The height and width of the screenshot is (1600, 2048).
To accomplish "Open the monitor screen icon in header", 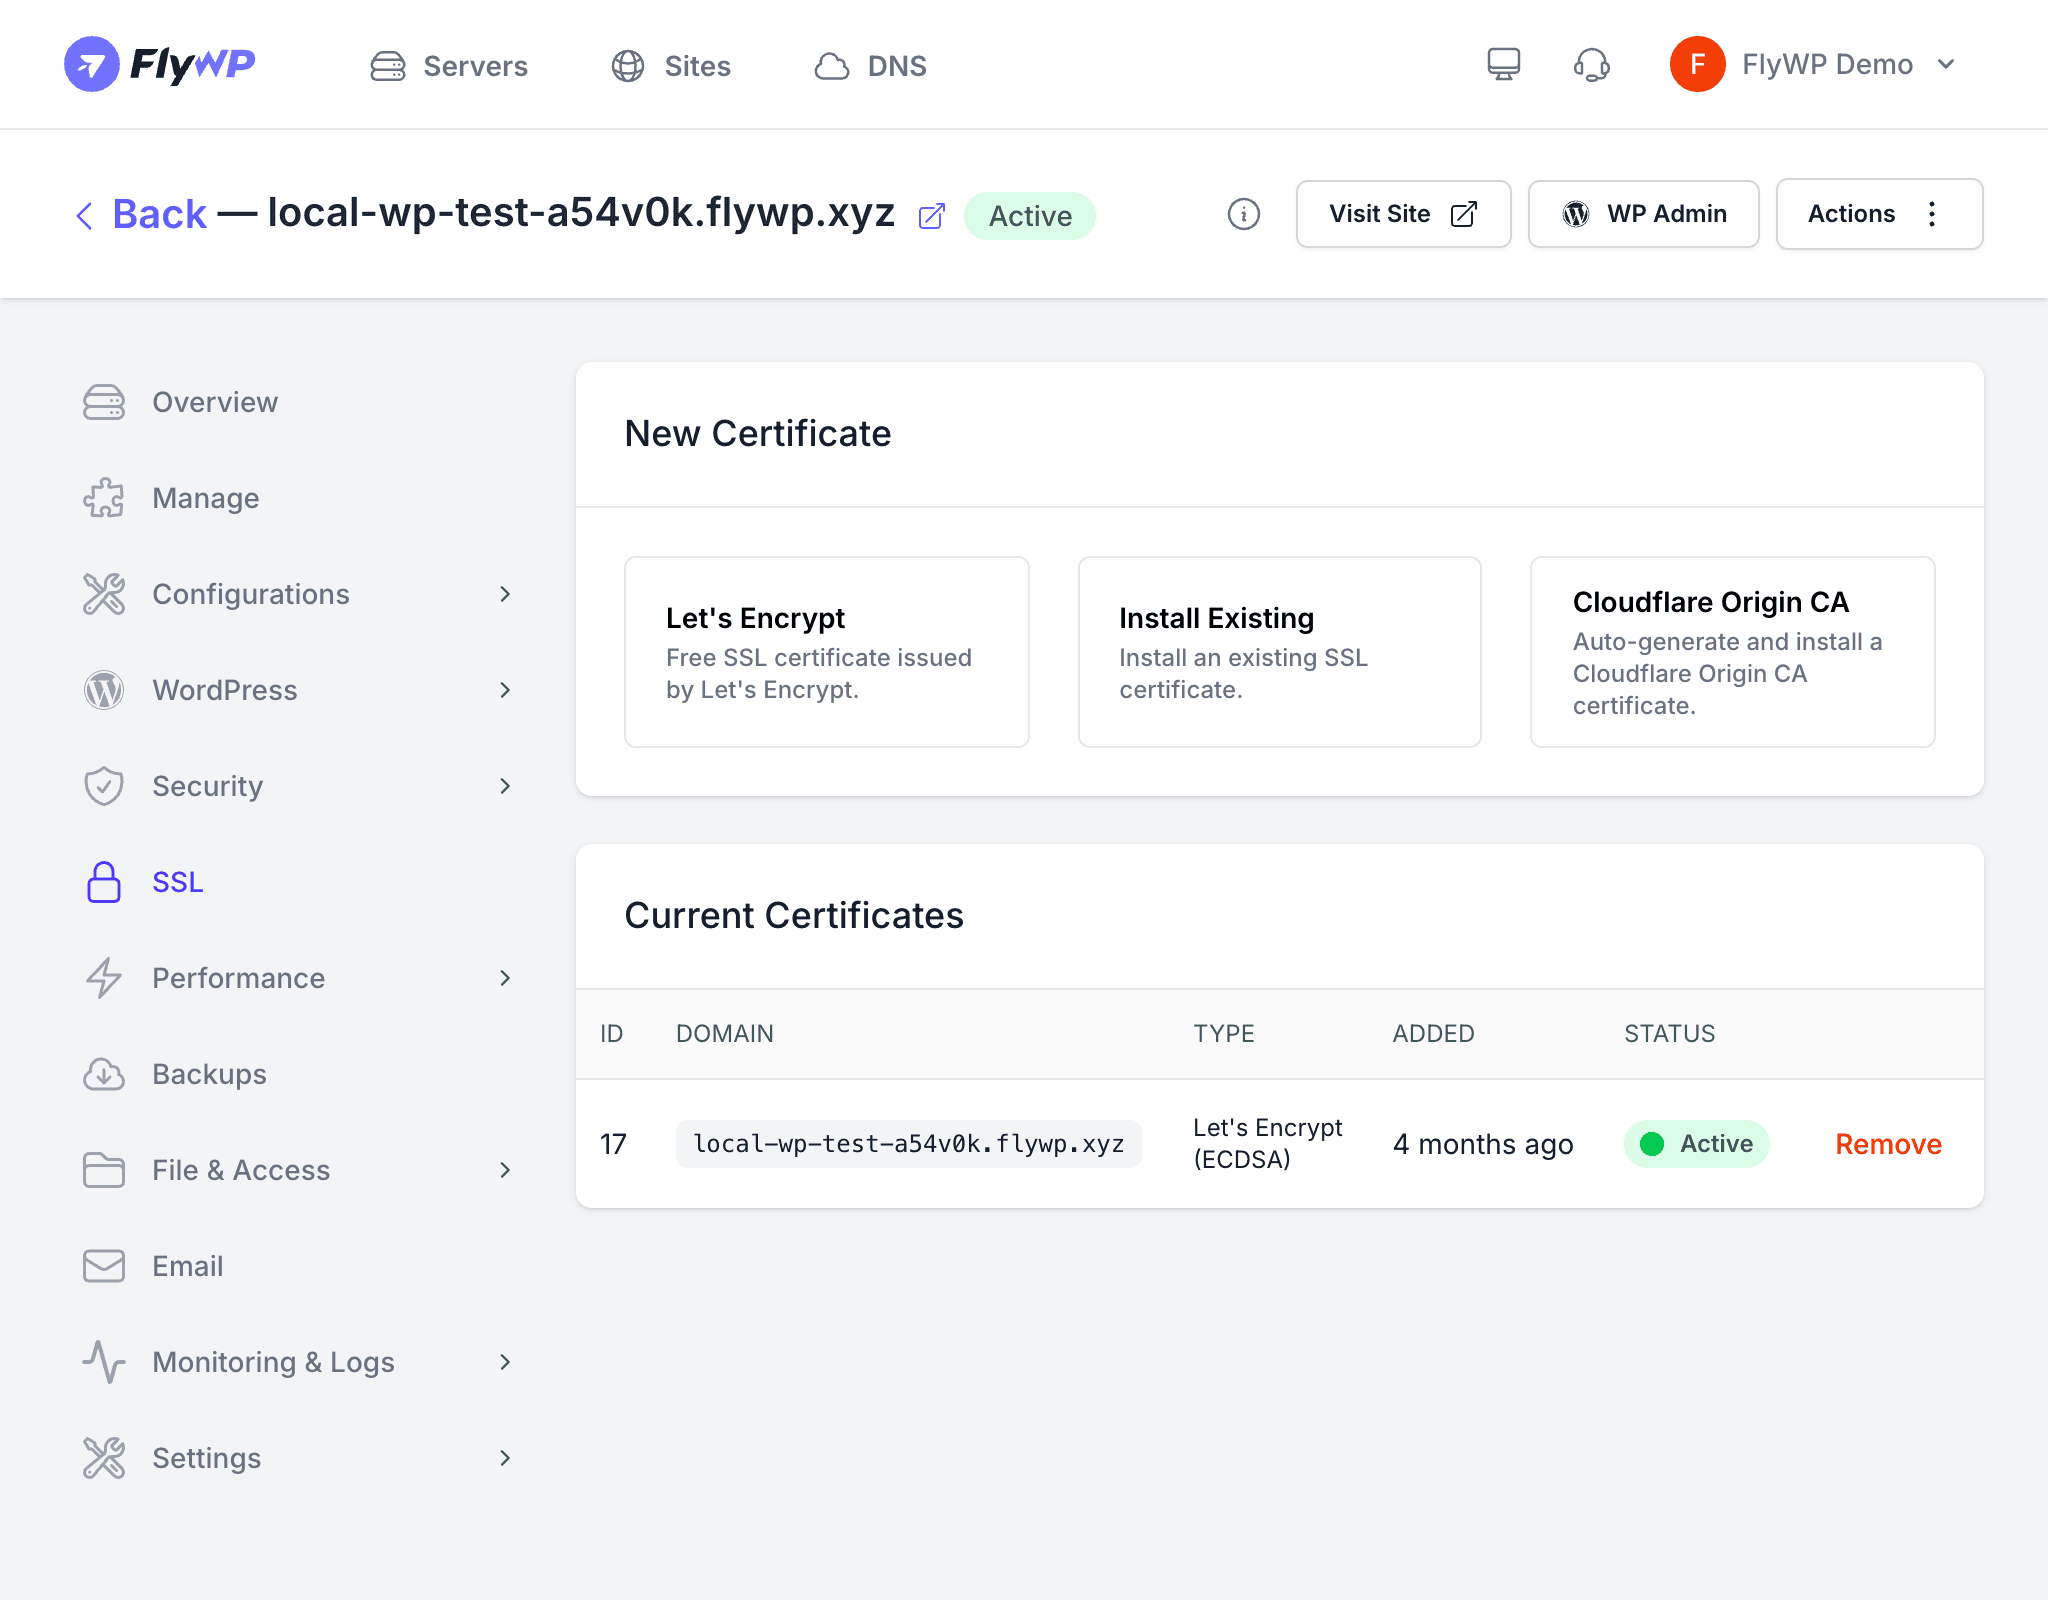I will click(1504, 65).
